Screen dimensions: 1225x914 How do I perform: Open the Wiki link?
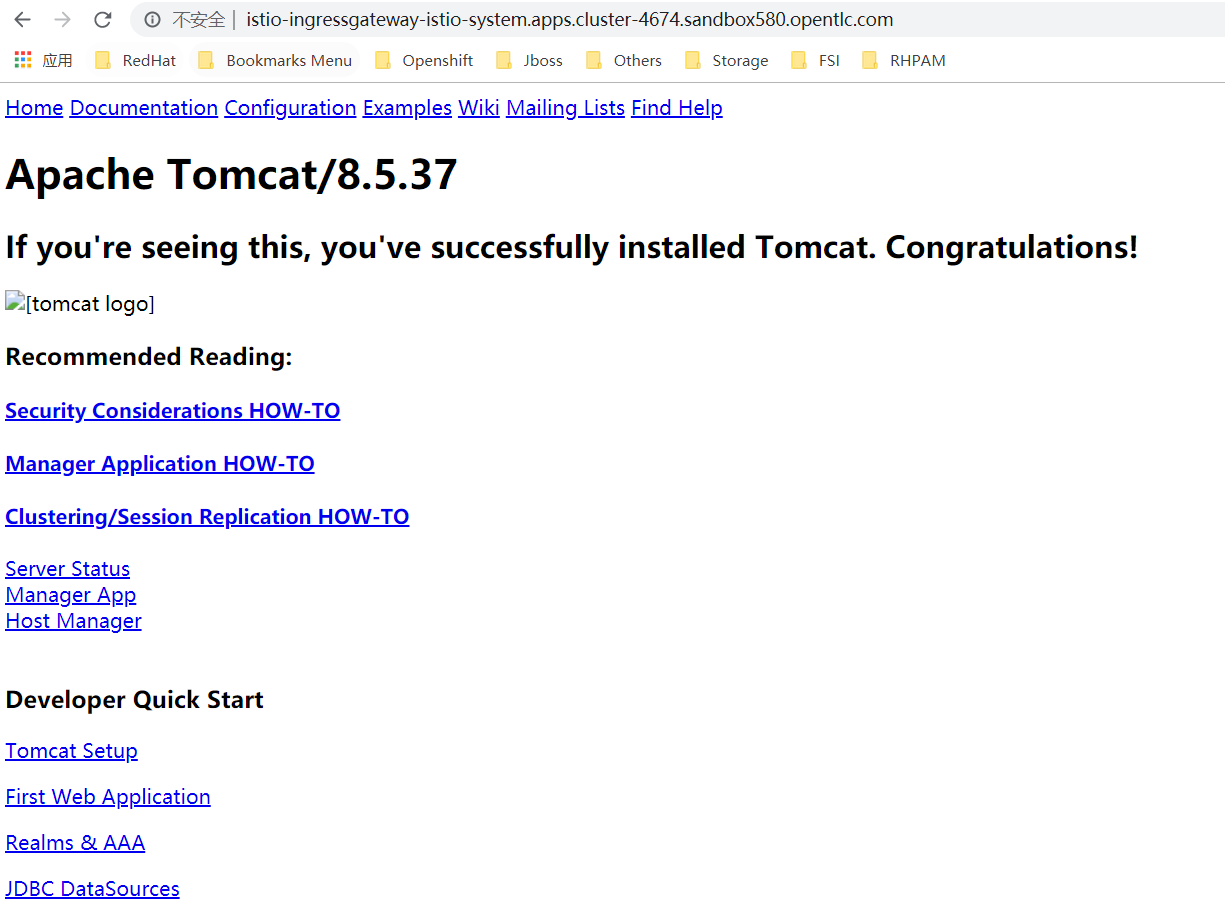pyautogui.click(x=479, y=108)
